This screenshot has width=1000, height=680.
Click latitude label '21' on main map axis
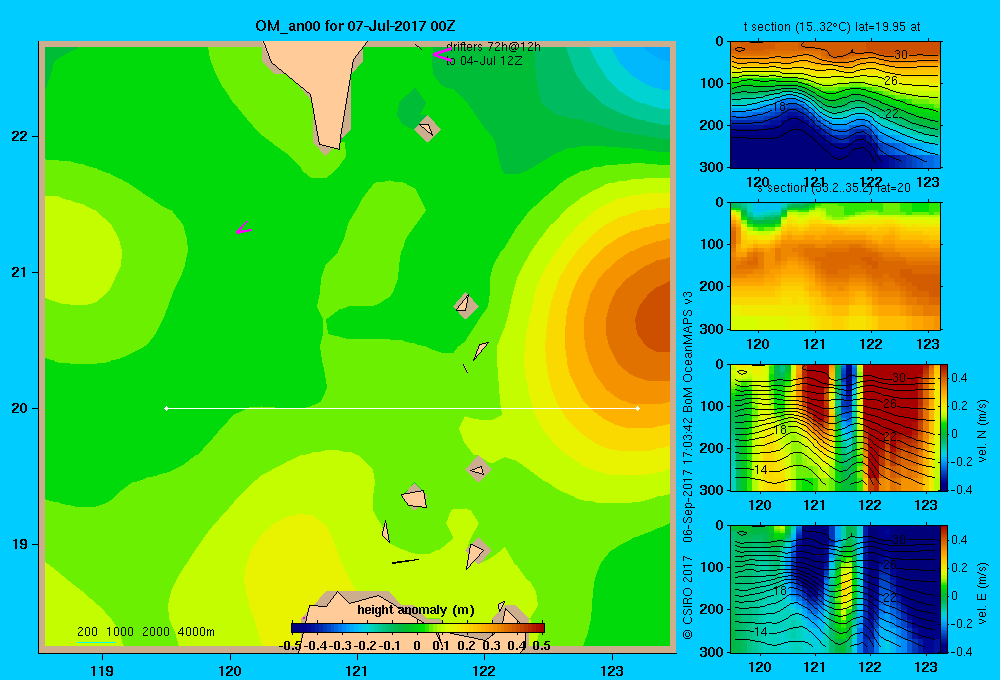pos(20,272)
